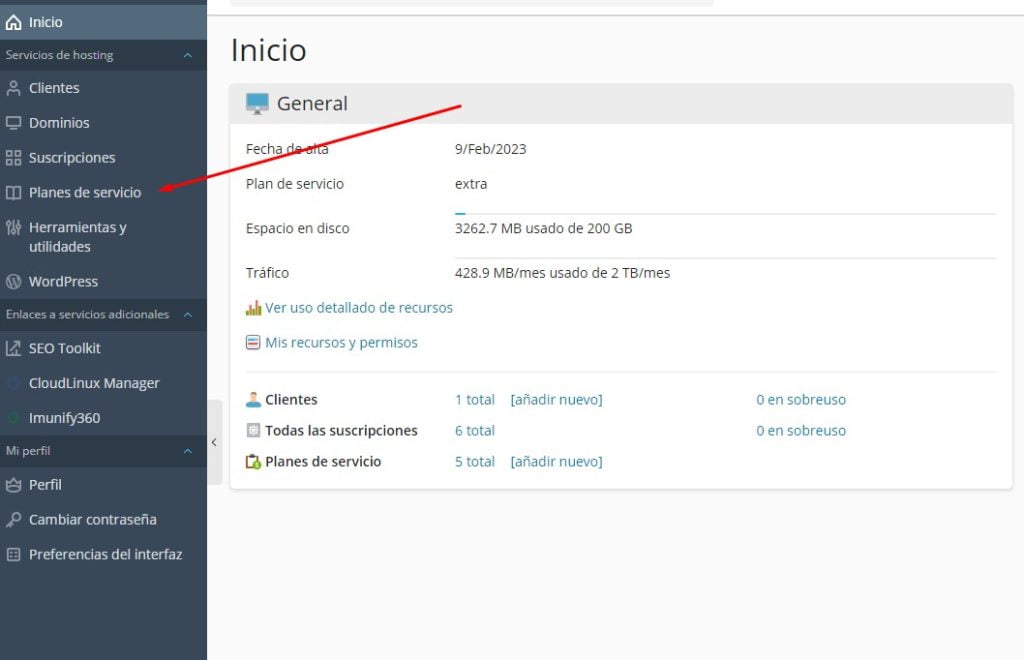Click 428.9 MB/mes usado de 2 TB/mes text

coord(562,273)
